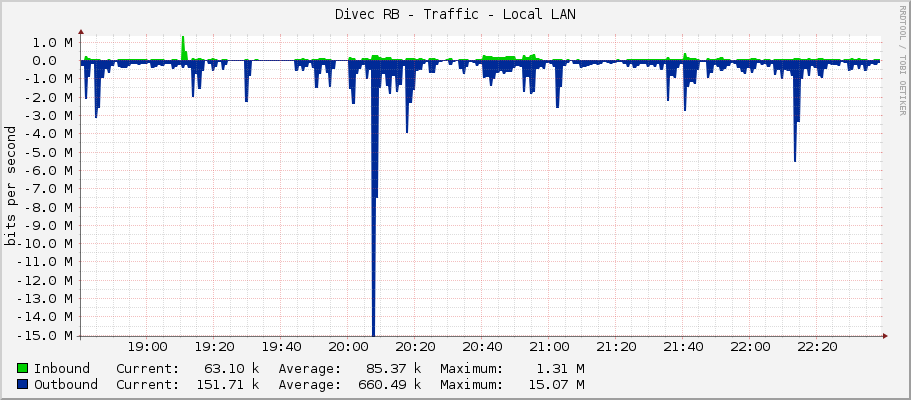This screenshot has height=400, width=911.
Task: Click the graph title Divec RB - Traffic - Local LAN
Action: [x=456, y=15]
